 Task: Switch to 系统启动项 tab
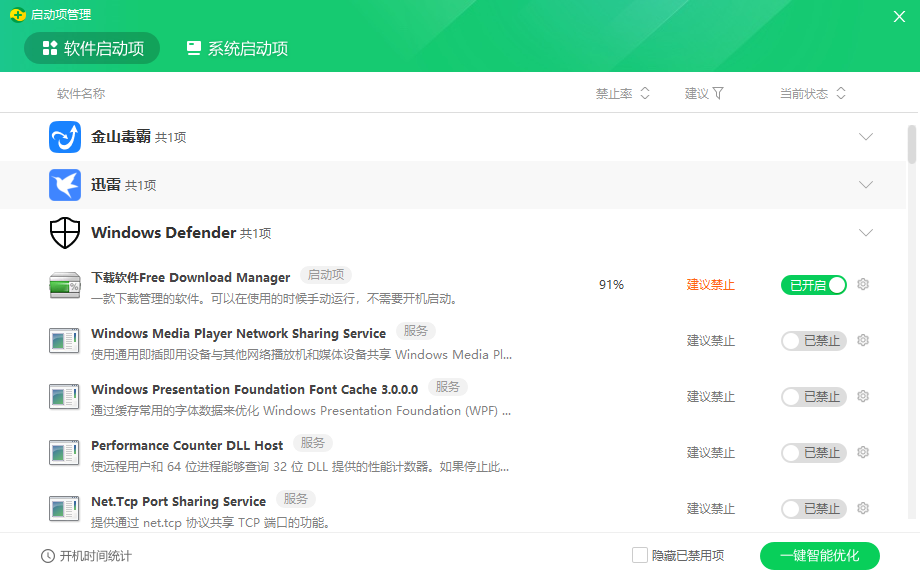tap(237, 48)
